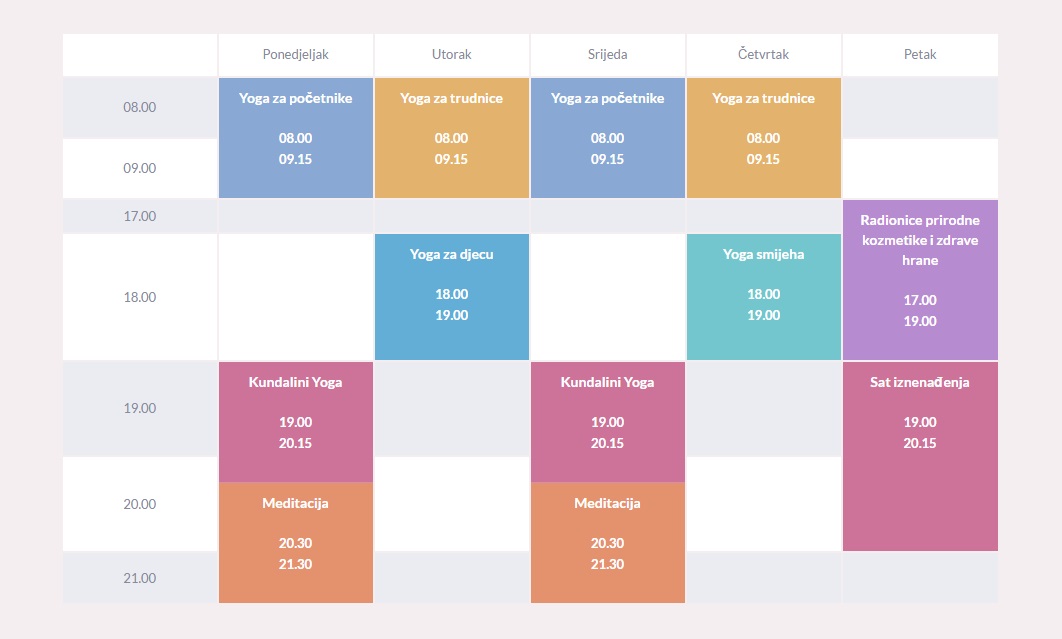Click the Četvrtak column header

(x=763, y=55)
